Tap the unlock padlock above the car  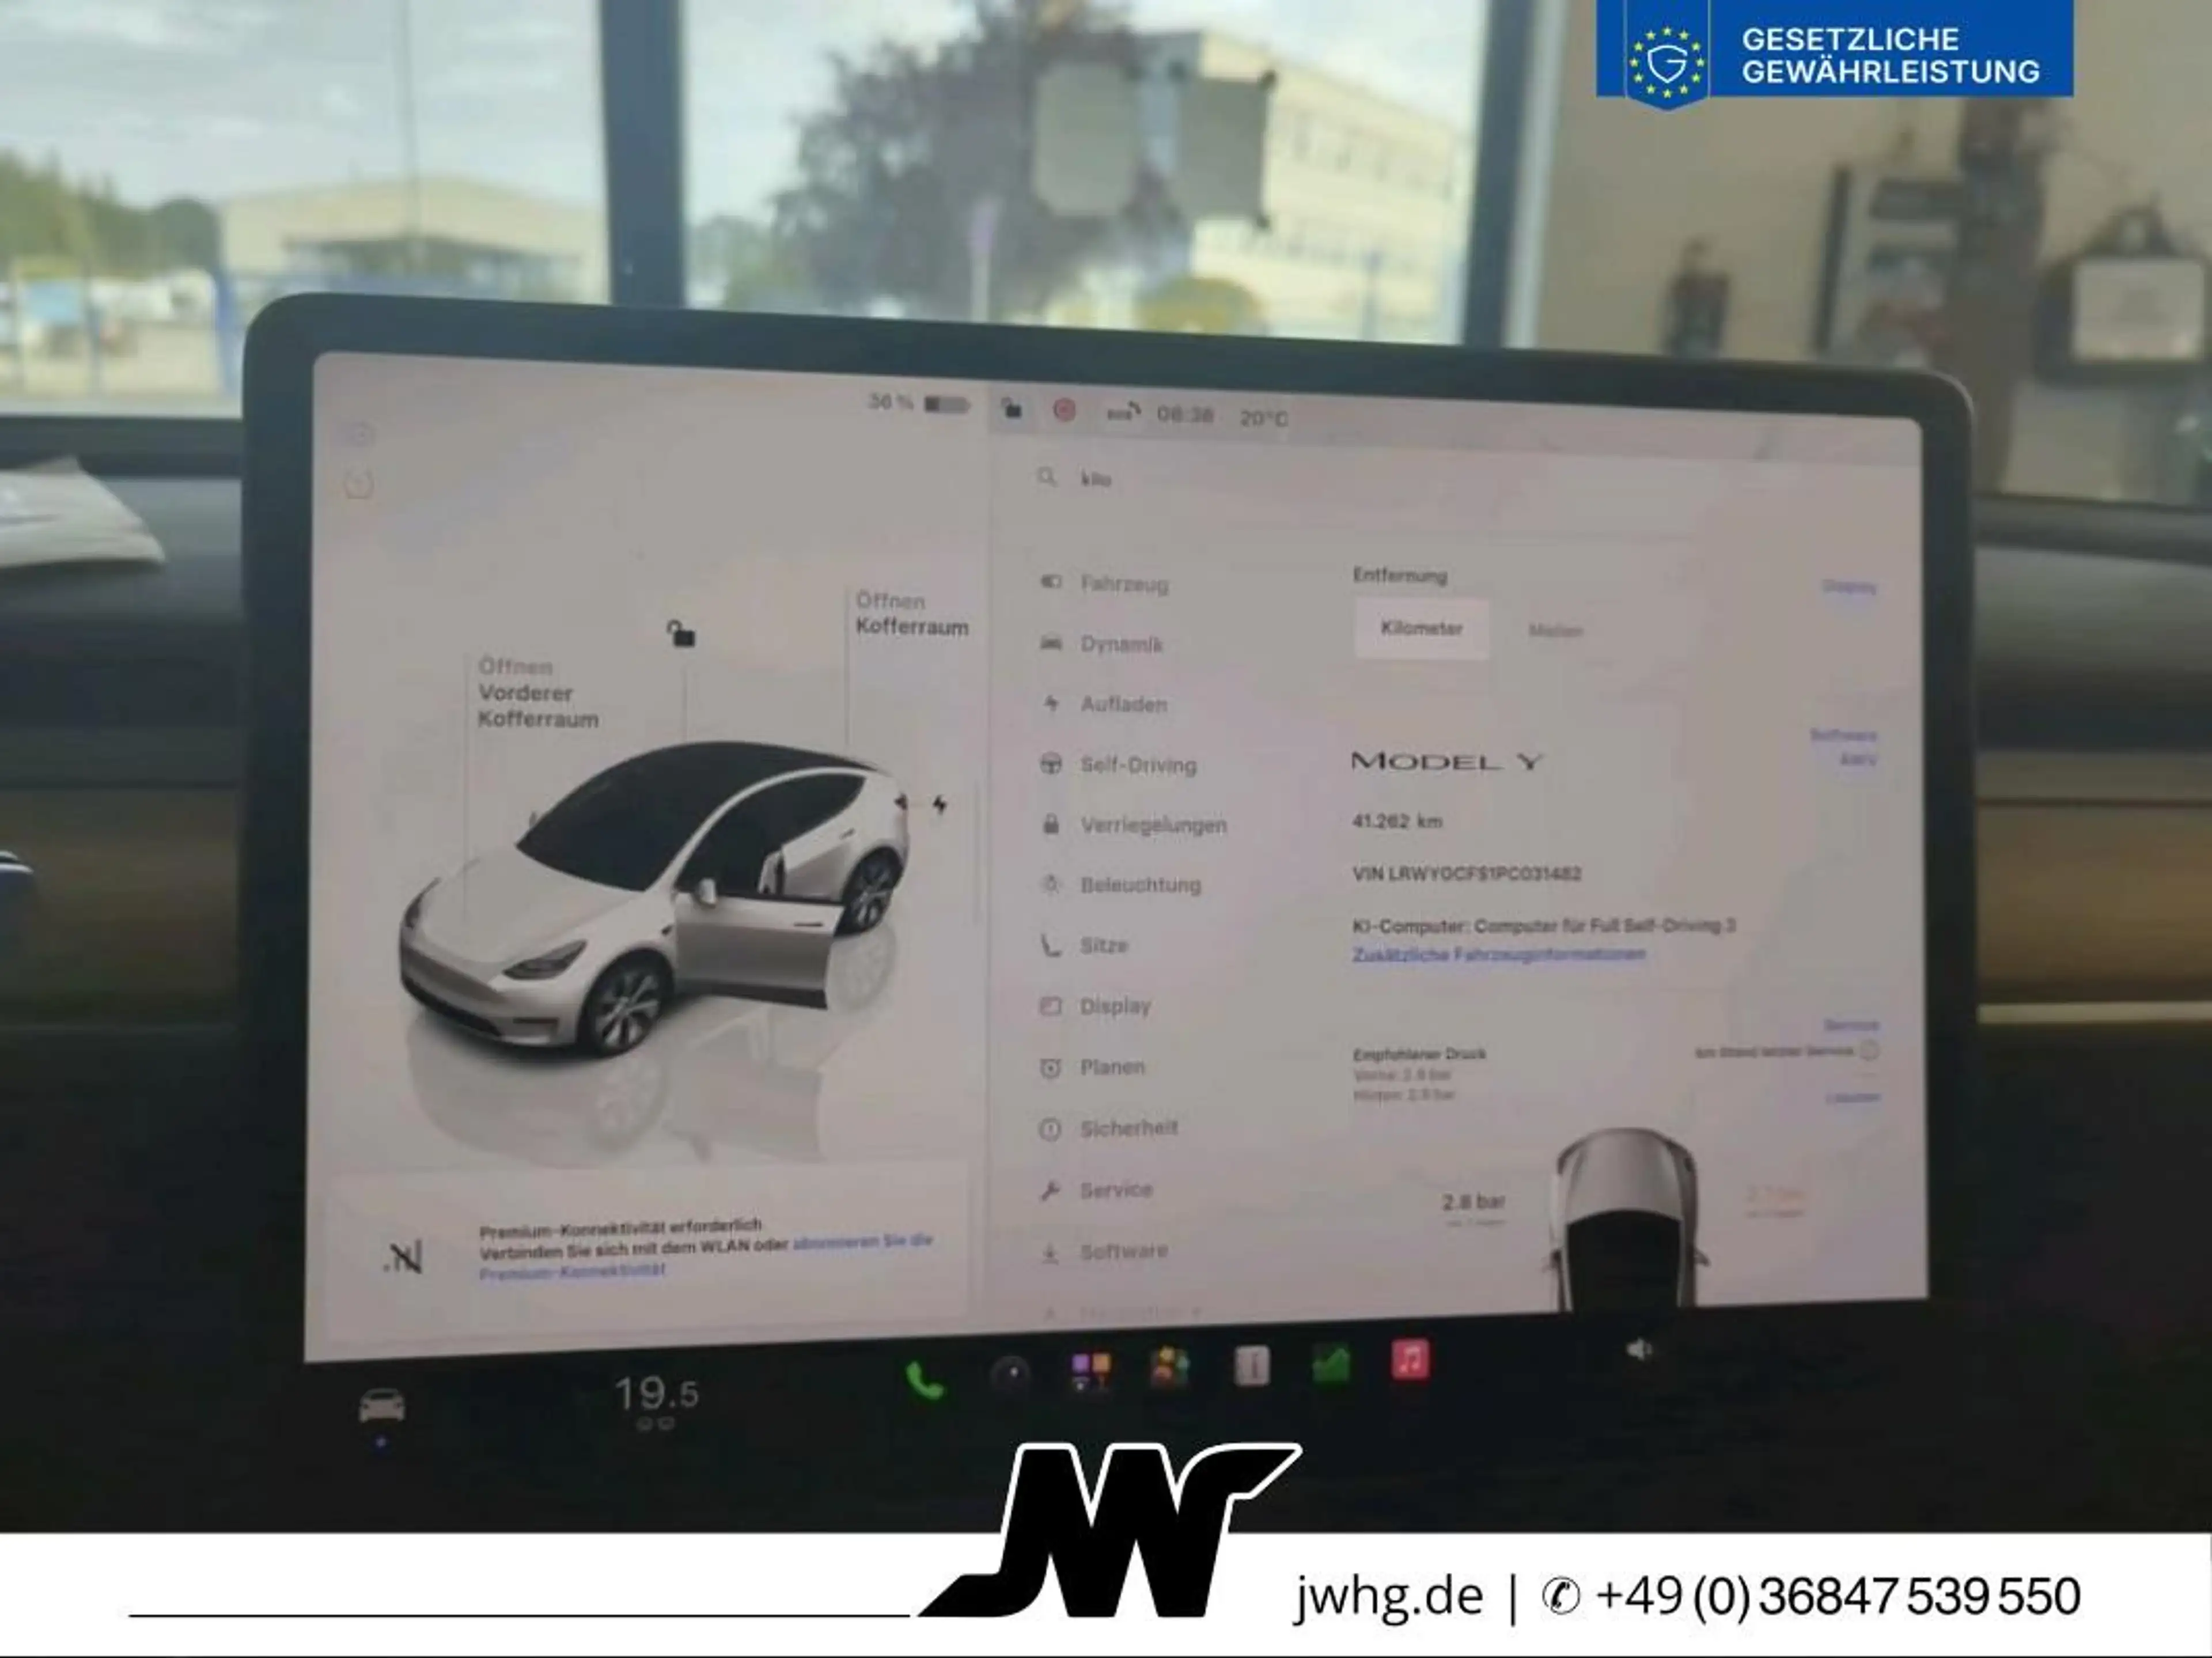(681, 633)
